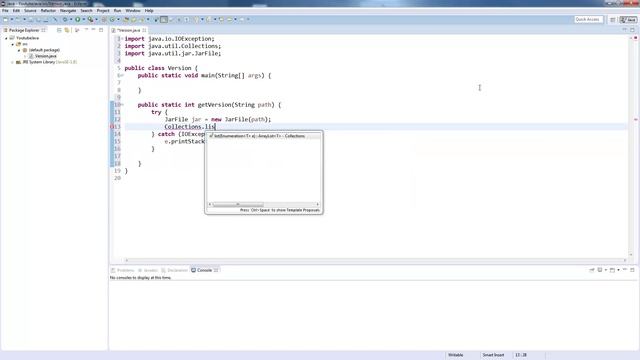Maximize the editor area
Screen dimensions: 640x360
(632, 30)
